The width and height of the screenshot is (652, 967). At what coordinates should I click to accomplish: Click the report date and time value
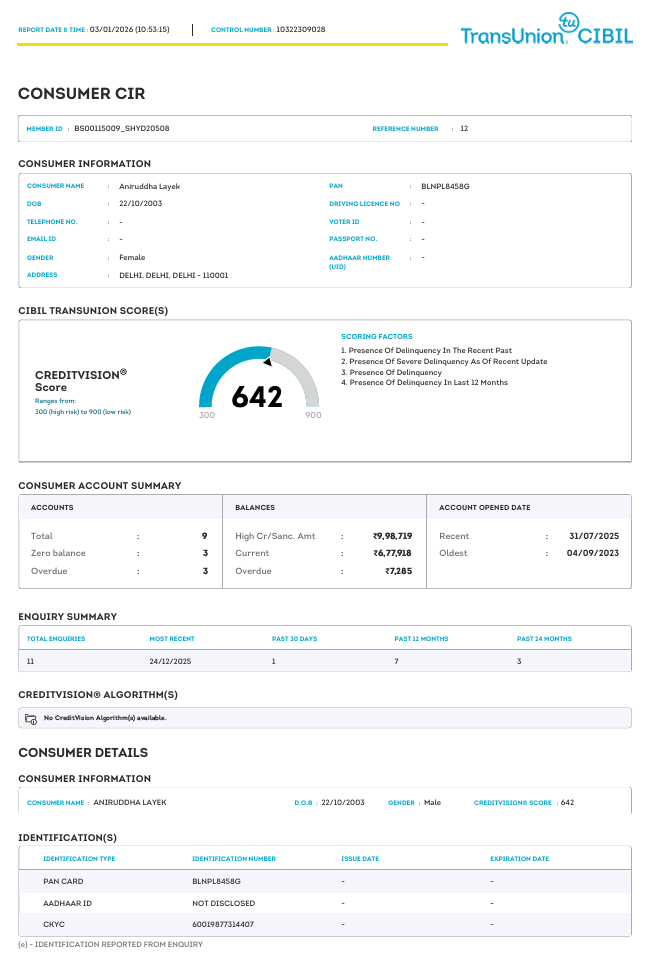coord(129,29)
